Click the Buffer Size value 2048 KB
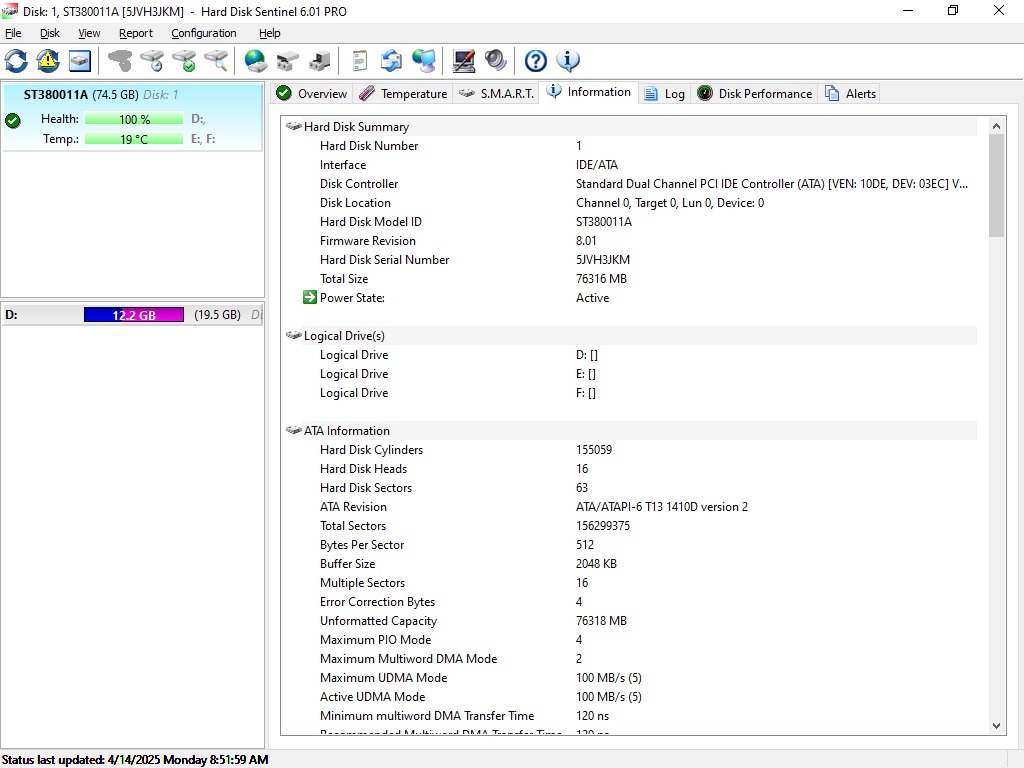This screenshot has width=1024, height=768. point(596,564)
